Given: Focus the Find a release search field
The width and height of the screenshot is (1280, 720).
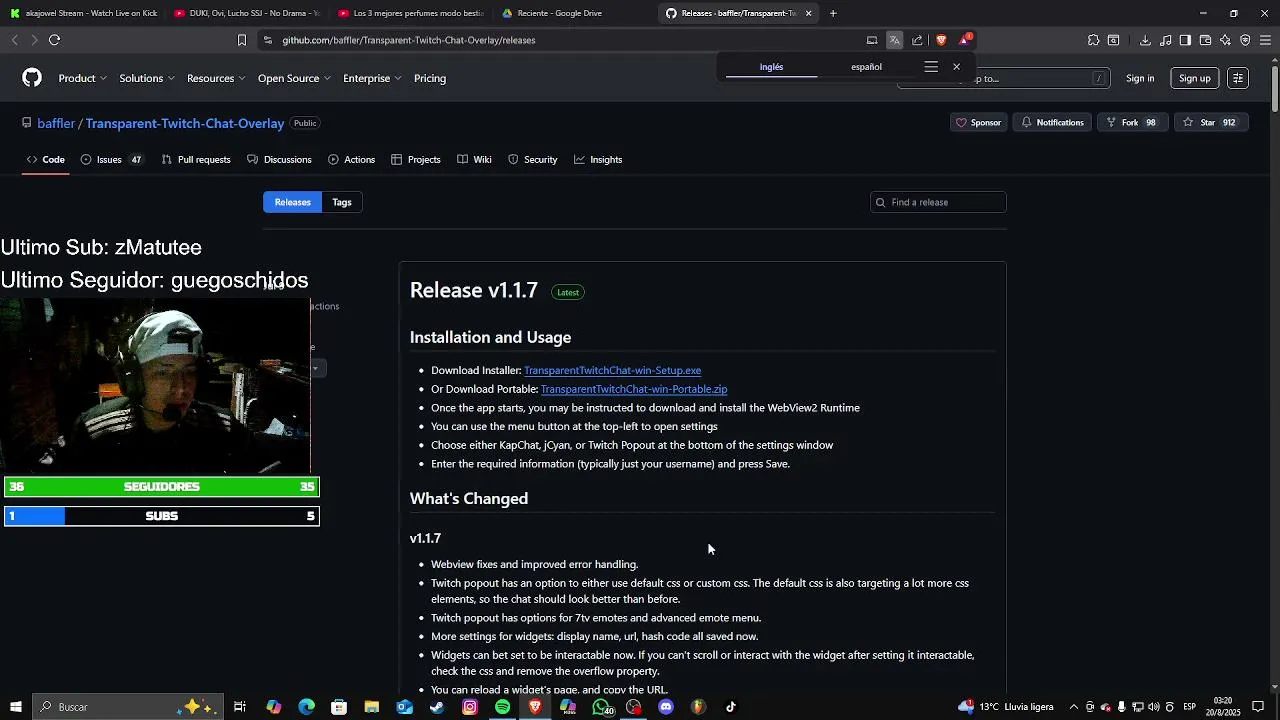Looking at the screenshot, I should [x=938, y=202].
